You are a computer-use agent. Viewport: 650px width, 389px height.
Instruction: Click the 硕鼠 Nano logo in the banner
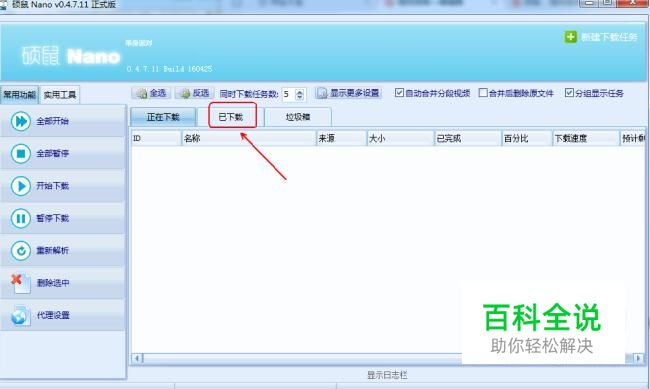click(x=71, y=56)
